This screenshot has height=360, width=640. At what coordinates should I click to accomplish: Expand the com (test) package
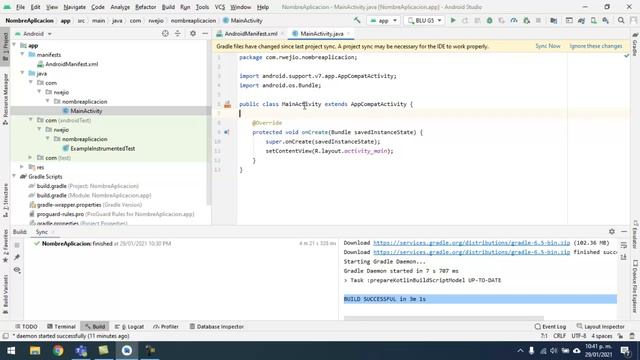click(x=31, y=158)
